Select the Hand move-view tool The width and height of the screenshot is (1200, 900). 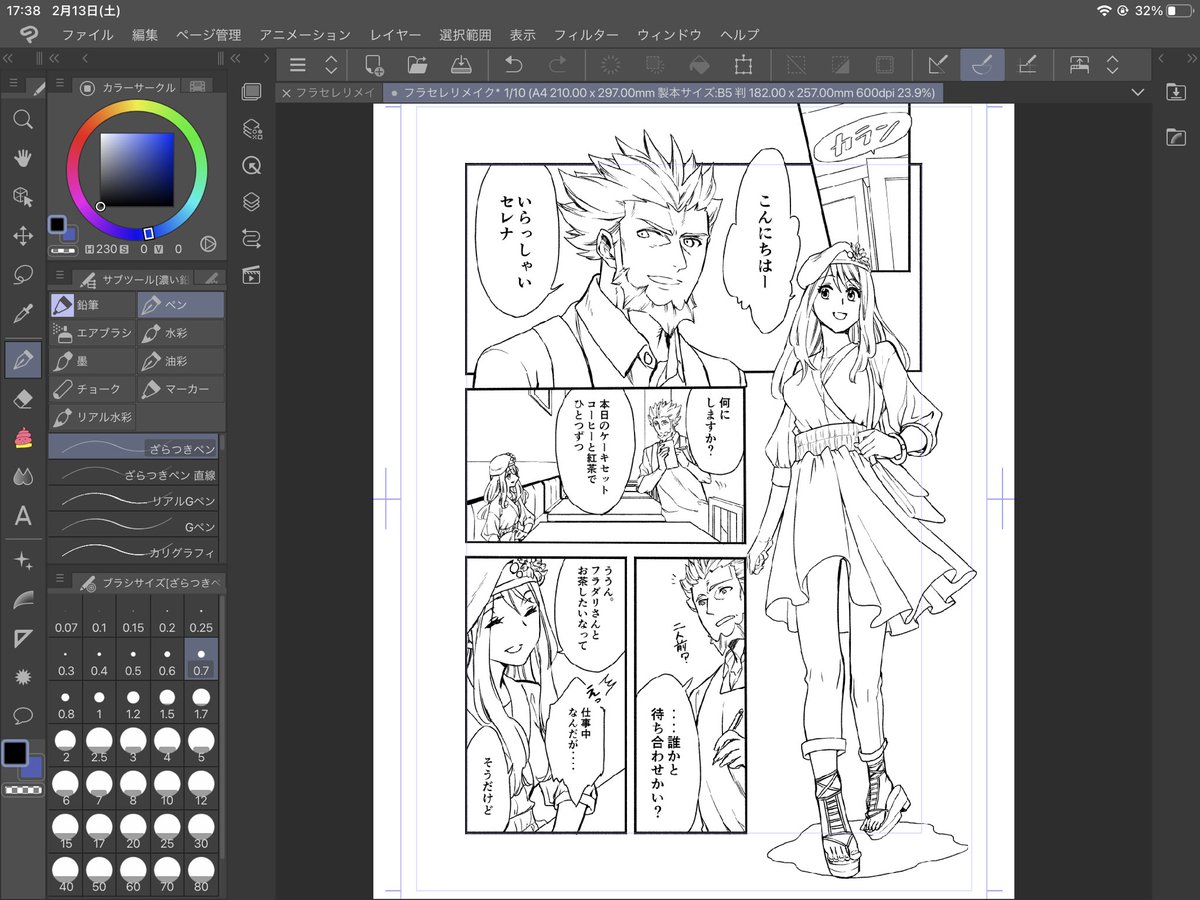pyautogui.click(x=22, y=158)
